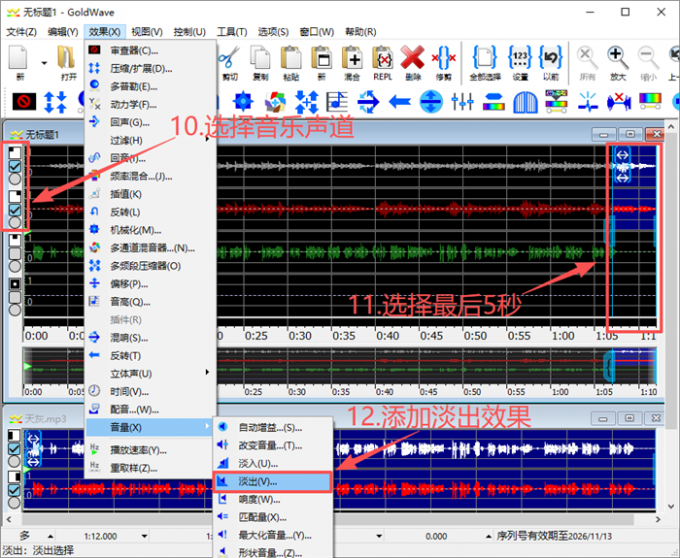This screenshot has width=680, height=558.
Task: Open the 音量(X) submenu entry
Action: tap(149, 427)
